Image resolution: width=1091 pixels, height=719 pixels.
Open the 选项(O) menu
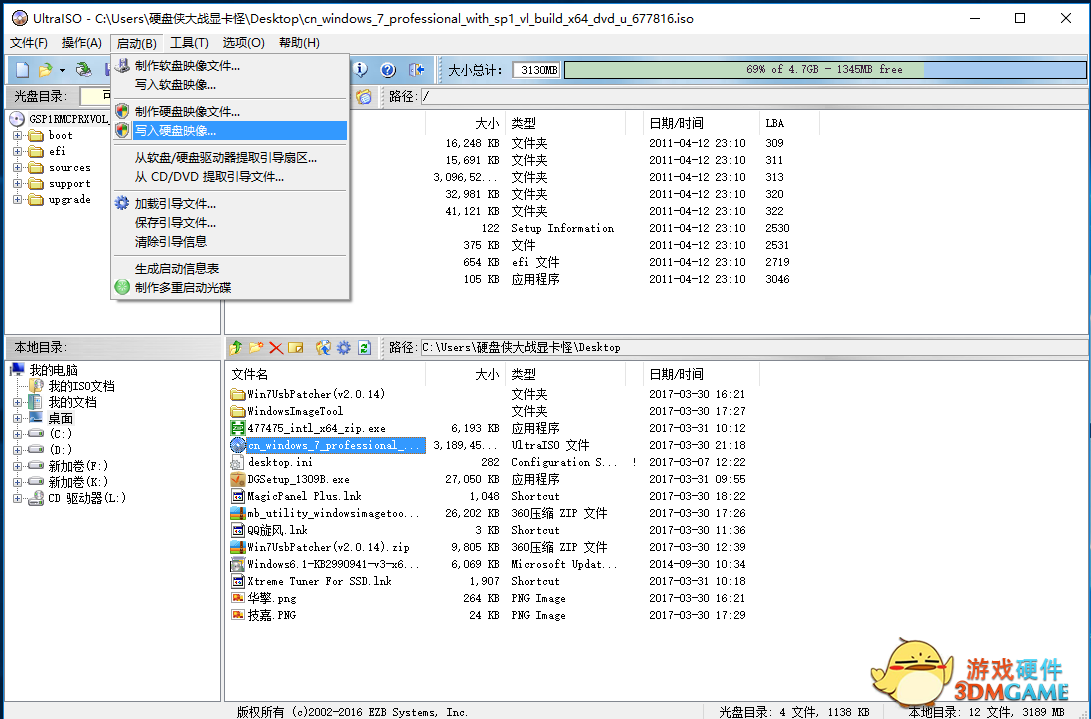pyautogui.click(x=244, y=43)
